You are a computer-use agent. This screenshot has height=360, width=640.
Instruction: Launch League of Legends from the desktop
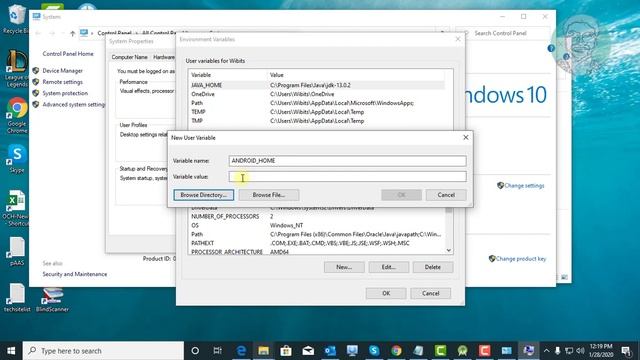pos(16,68)
